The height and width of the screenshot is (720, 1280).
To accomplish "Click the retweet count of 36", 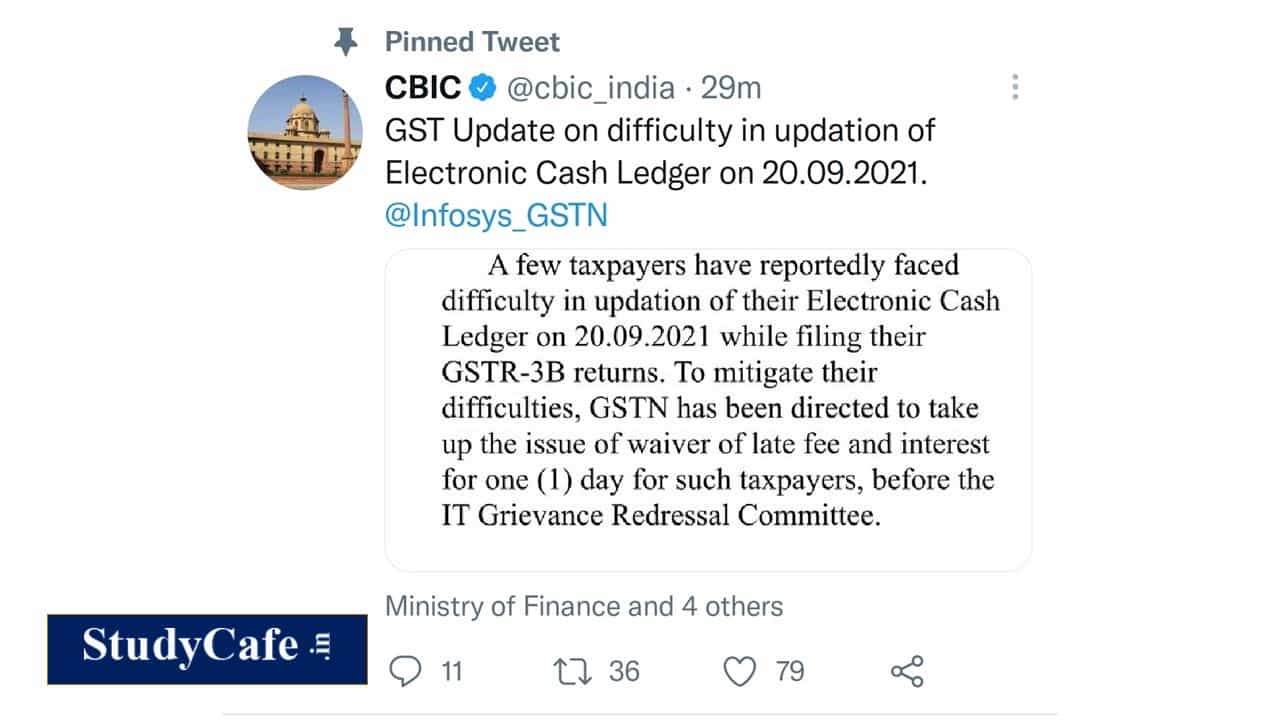I will [x=624, y=671].
